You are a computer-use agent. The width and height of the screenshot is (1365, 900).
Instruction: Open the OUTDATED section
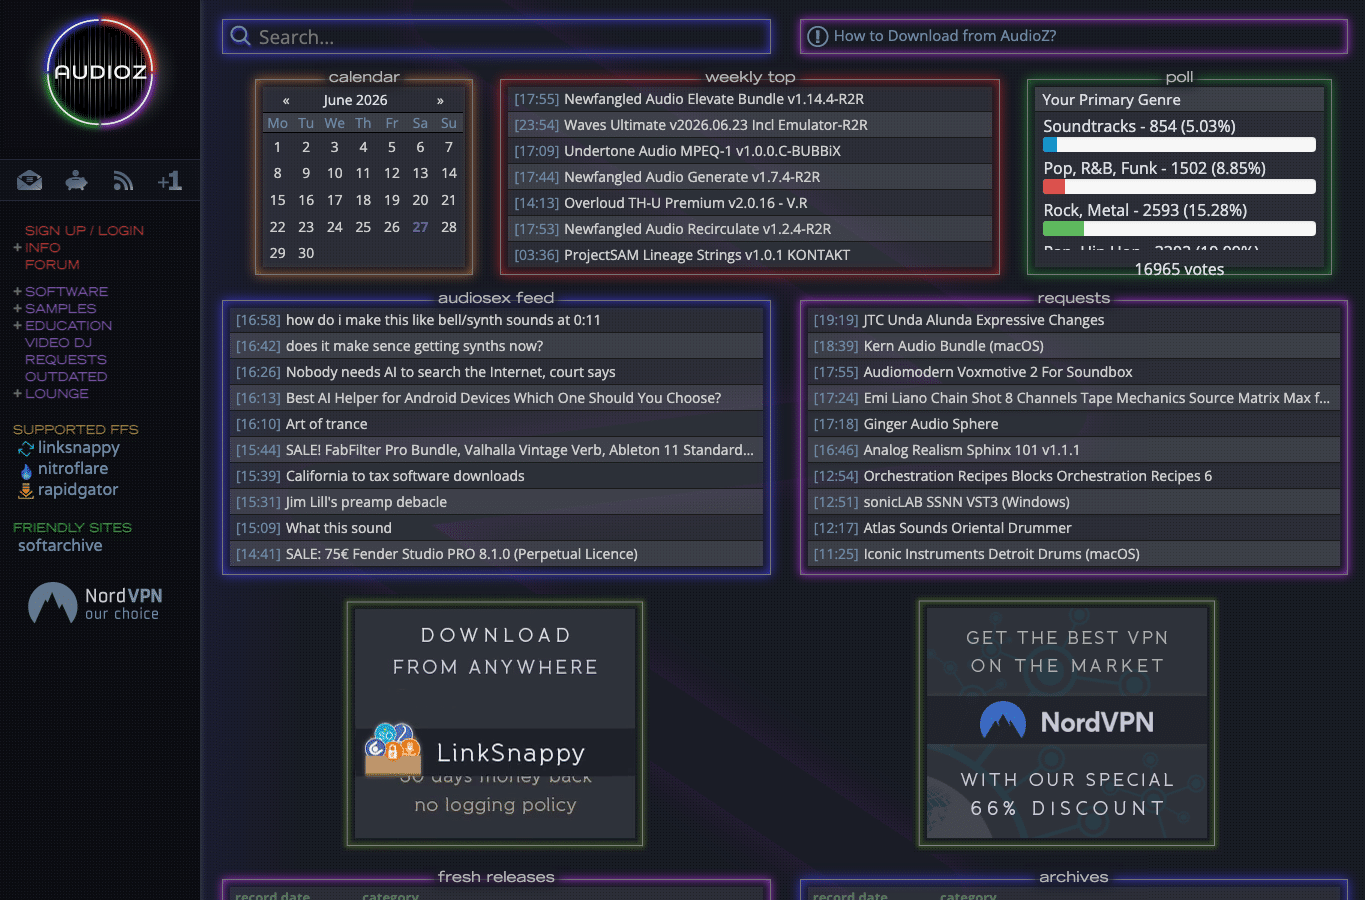(x=66, y=376)
